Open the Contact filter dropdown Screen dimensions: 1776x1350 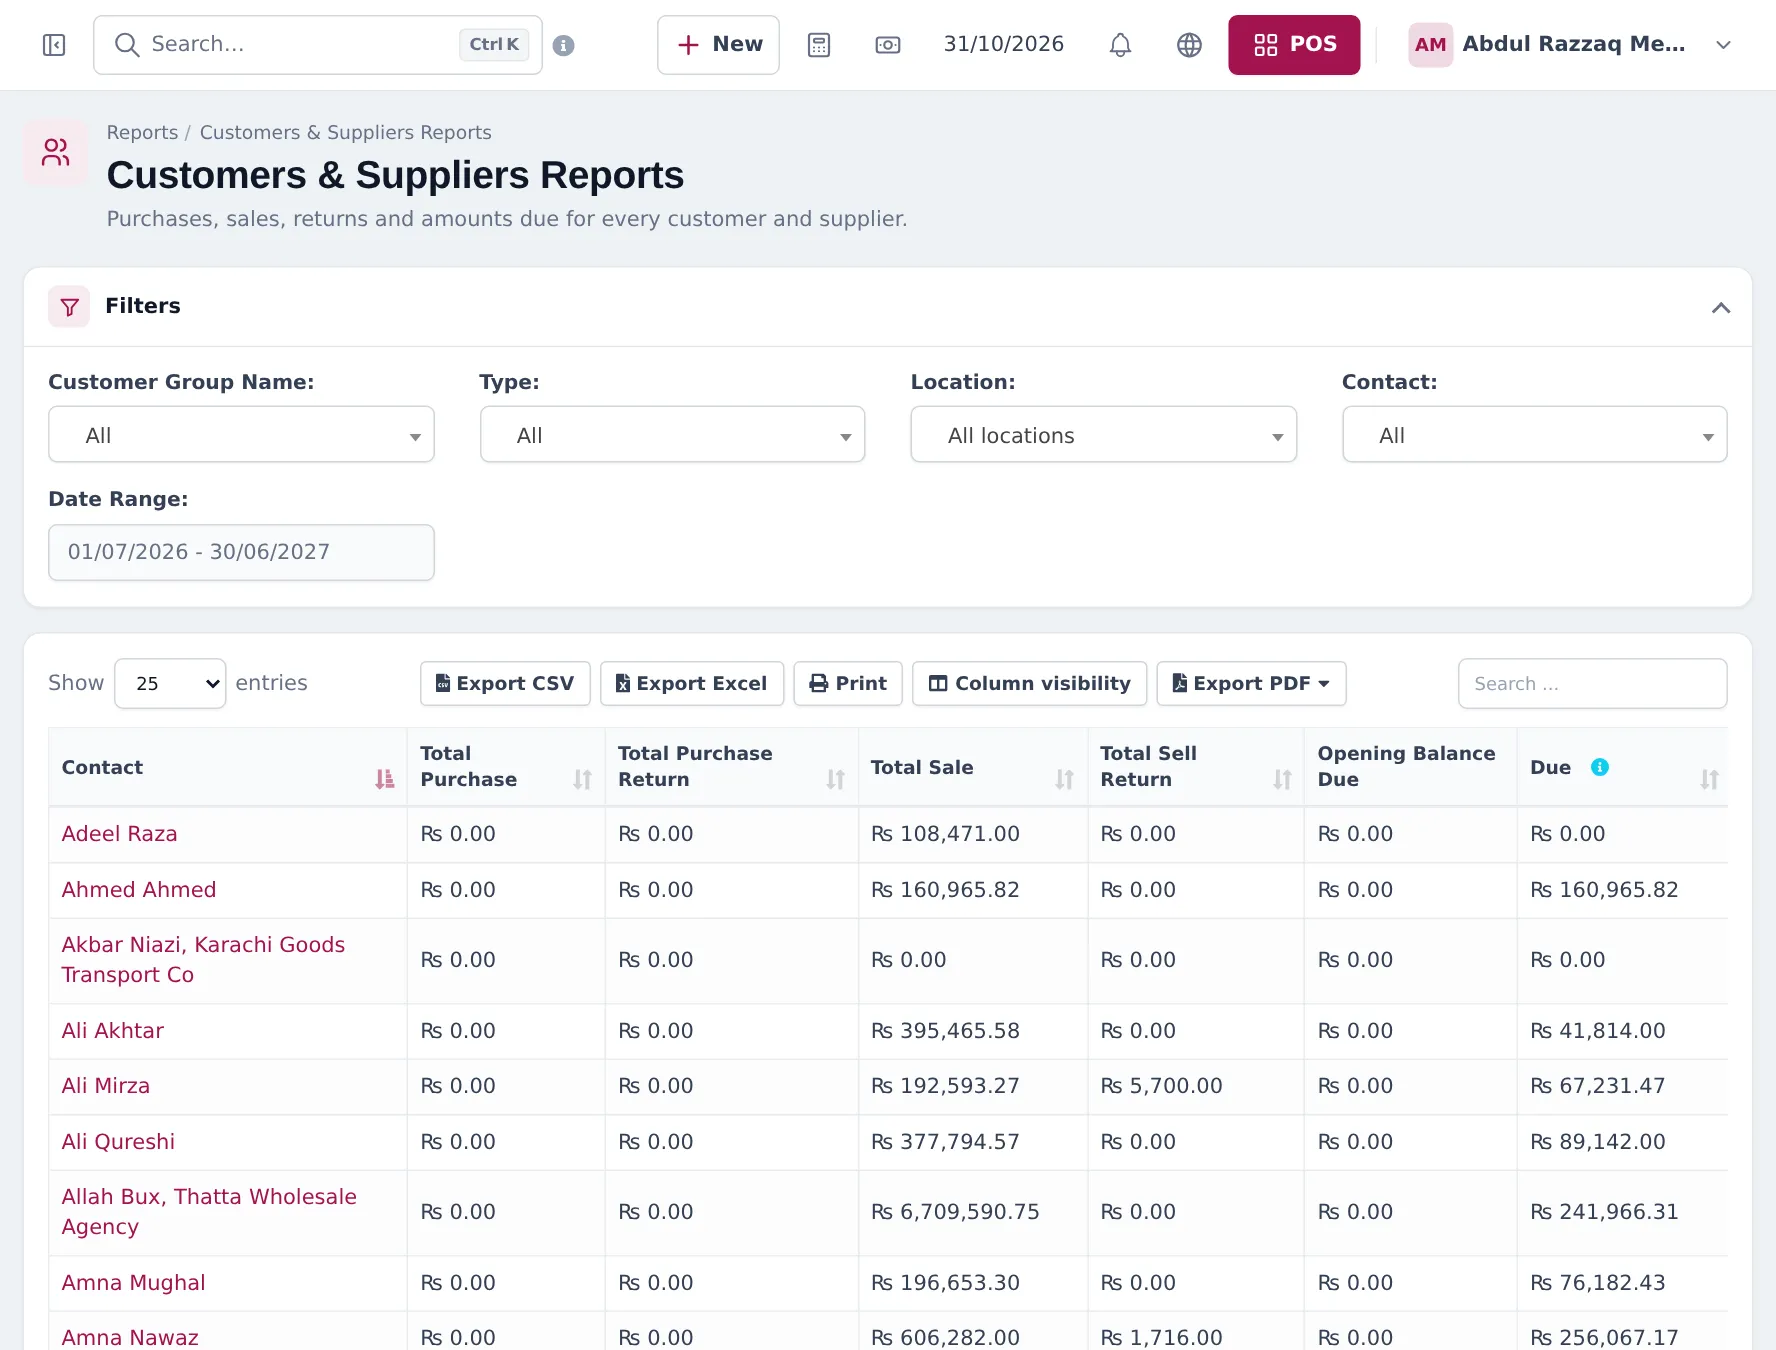(1534, 435)
